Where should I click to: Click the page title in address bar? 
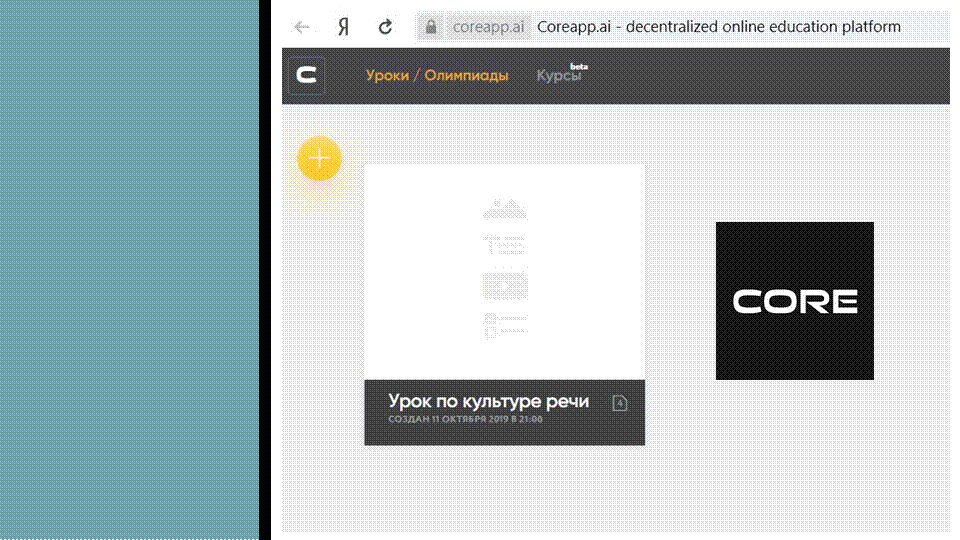[719, 27]
